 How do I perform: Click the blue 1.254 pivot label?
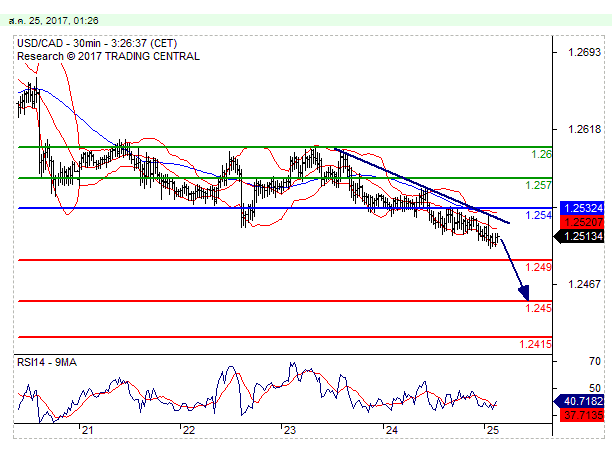(x=539, y=215)
